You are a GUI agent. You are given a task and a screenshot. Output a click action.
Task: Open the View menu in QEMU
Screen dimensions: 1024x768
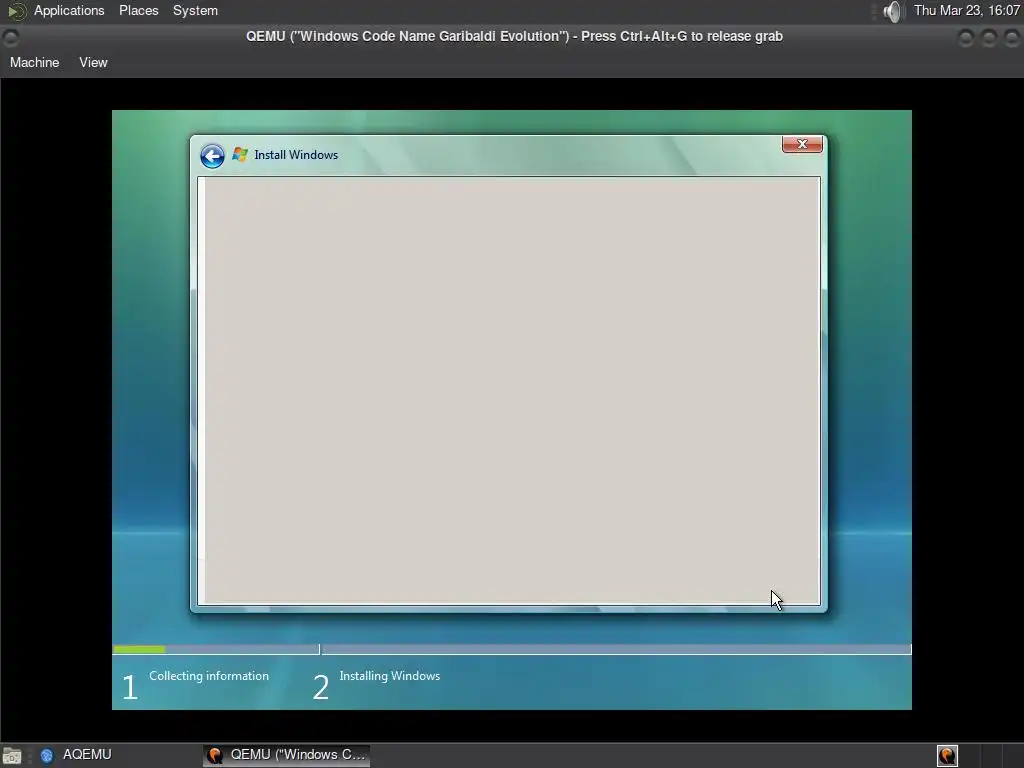click(93, 63)
